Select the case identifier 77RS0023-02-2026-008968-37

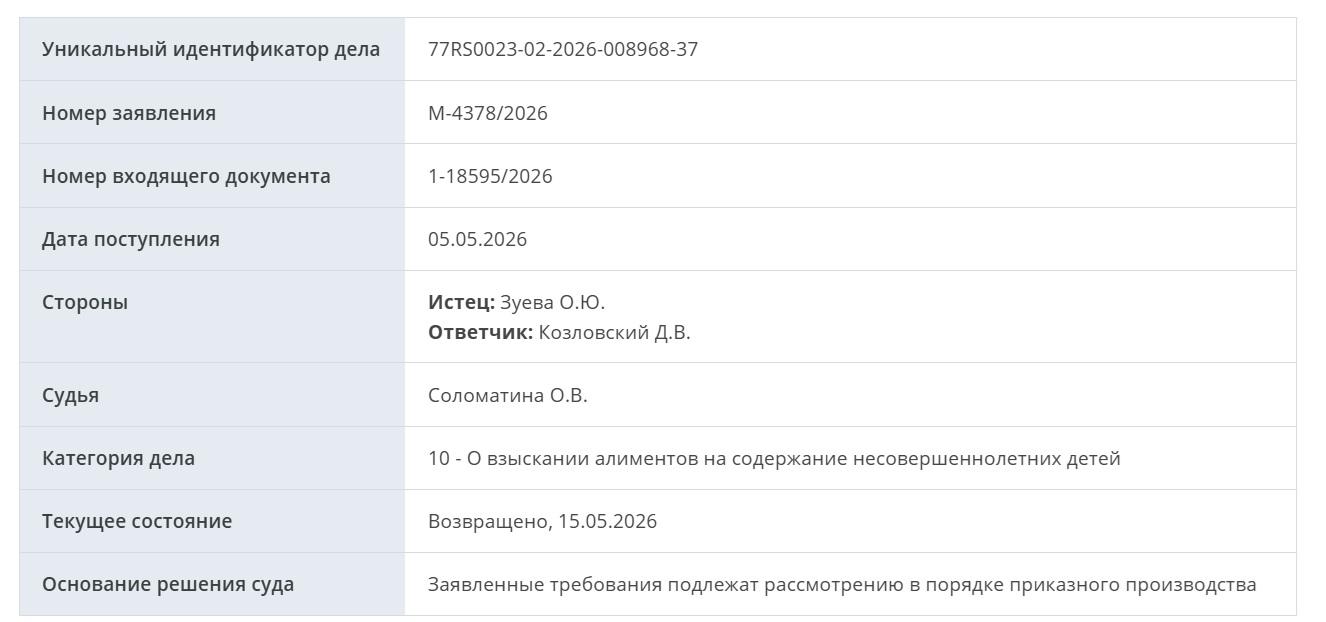coord(563,49)
